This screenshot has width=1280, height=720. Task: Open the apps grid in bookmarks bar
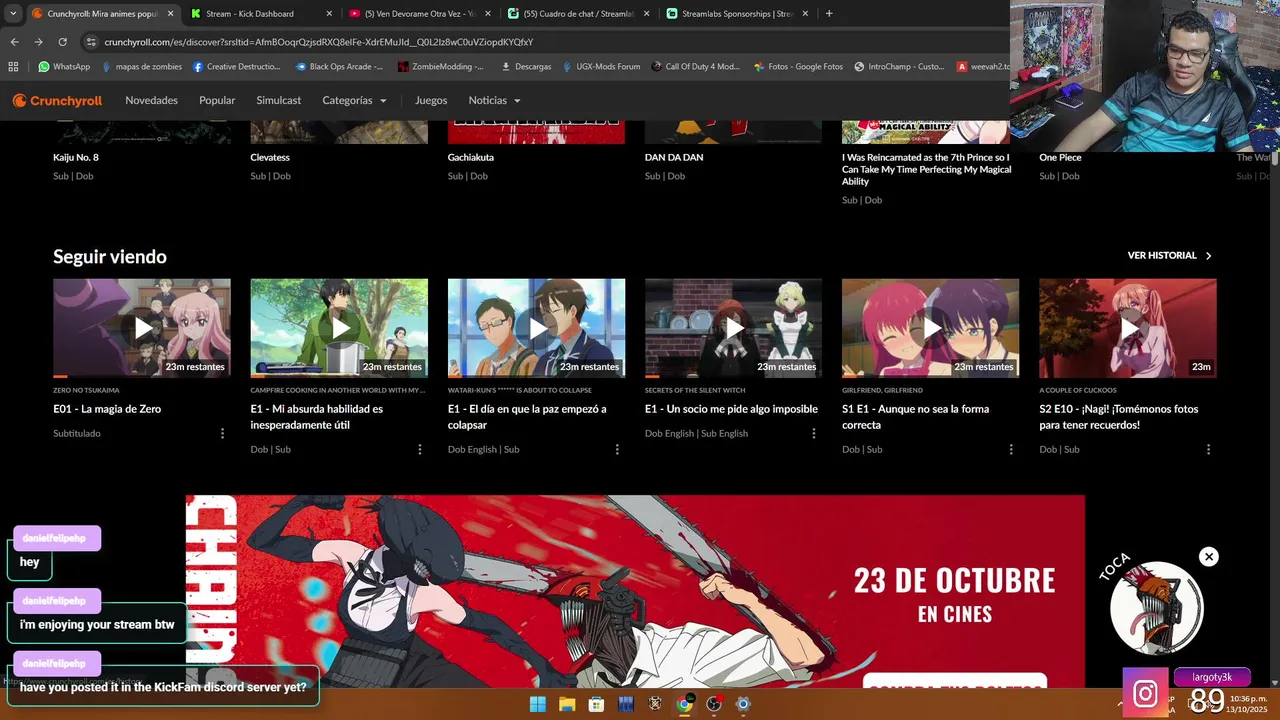coord(13,67)
